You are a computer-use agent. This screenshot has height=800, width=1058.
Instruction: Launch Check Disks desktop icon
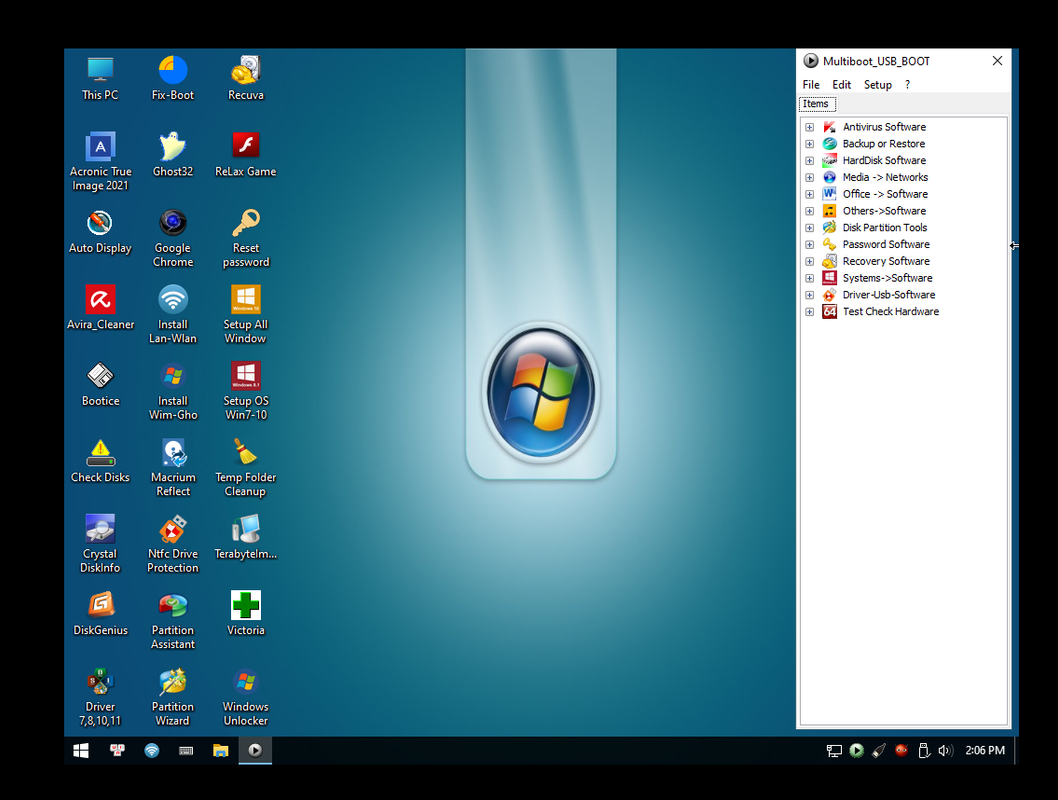(100, 461)
